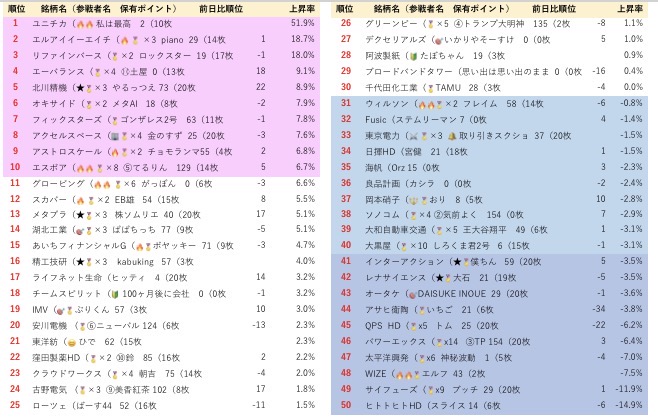Click the 51.9% value for ユニチカ
658x417 pixels.
[x=302, y=22]
